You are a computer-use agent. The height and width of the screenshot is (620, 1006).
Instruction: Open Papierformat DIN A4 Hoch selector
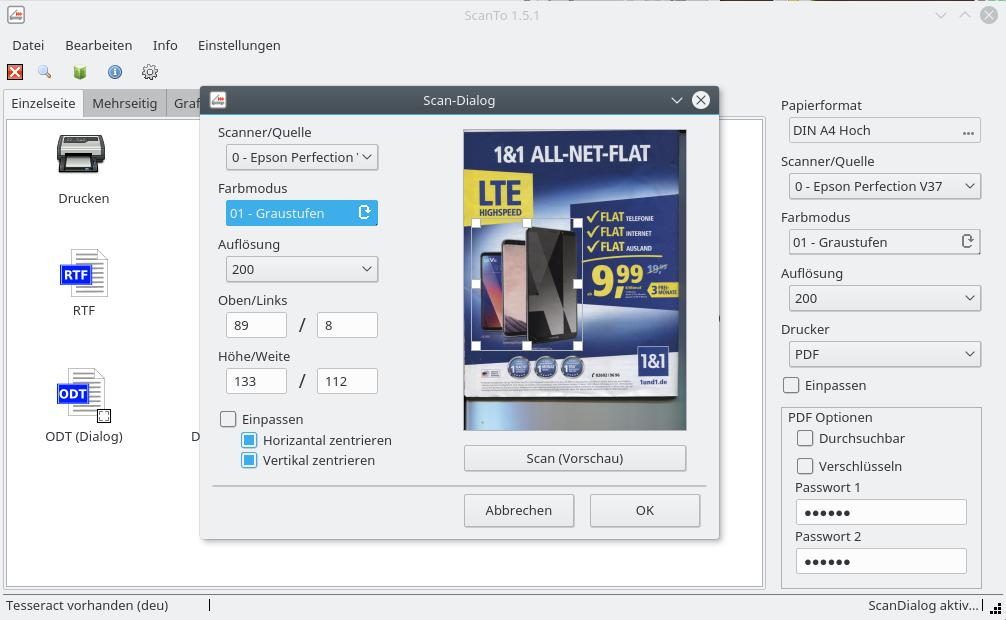tap(884, 130)
